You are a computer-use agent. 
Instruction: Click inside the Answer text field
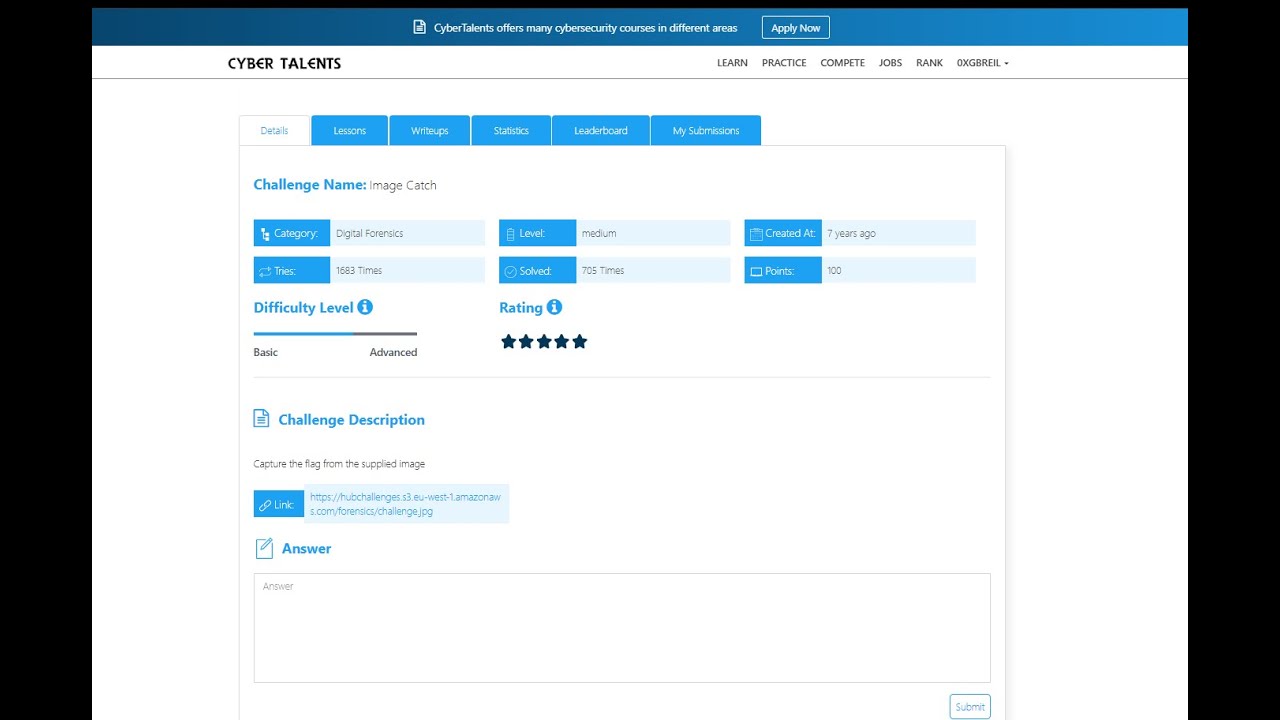(x=622, y=628)
